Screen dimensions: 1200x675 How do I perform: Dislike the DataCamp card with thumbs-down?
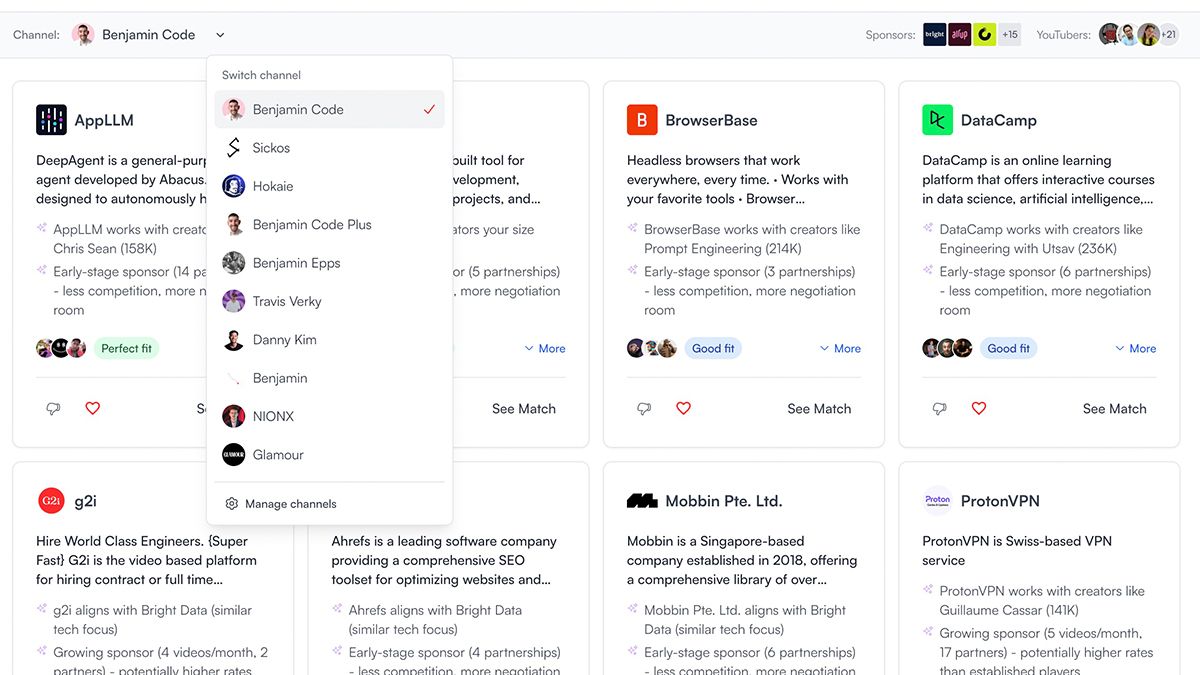coord(939,408)
